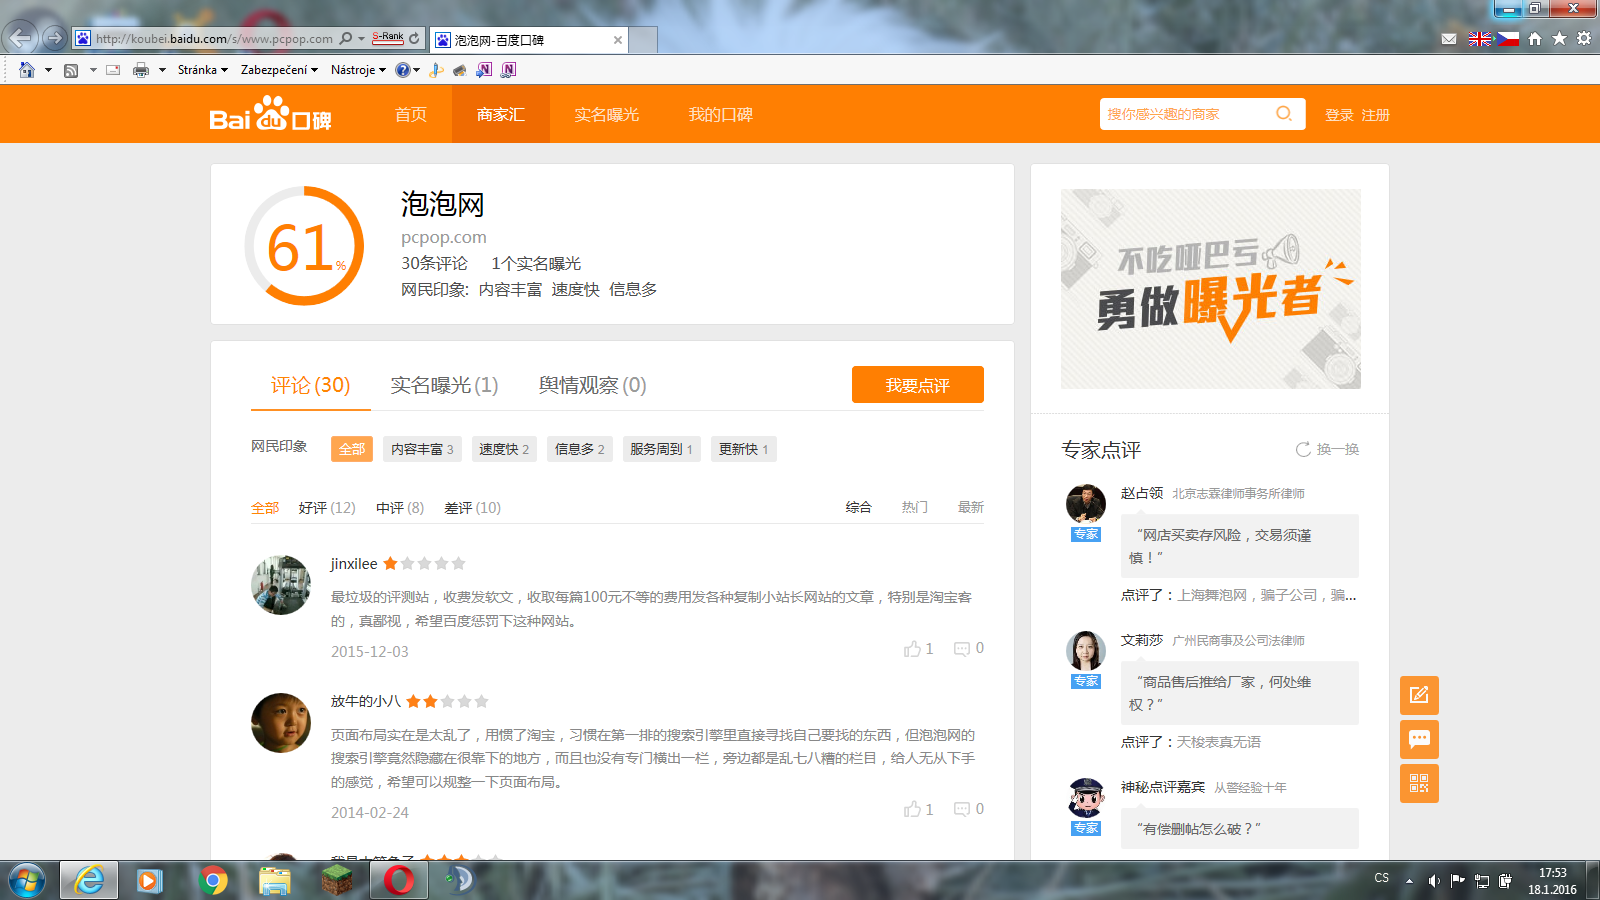Sort reviews by 热门
The height and width of the screenshot is (900, 1600).
[915, 507]
